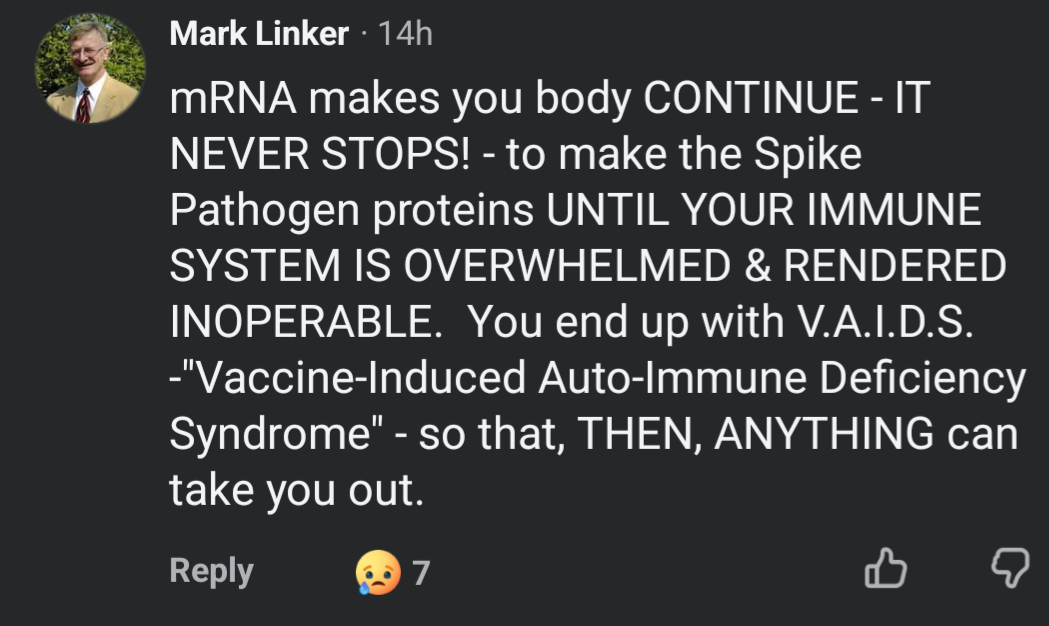1049x626 pixels.
Task: Click the word "ANYTHING" in the comment
Action: (824, 433)
